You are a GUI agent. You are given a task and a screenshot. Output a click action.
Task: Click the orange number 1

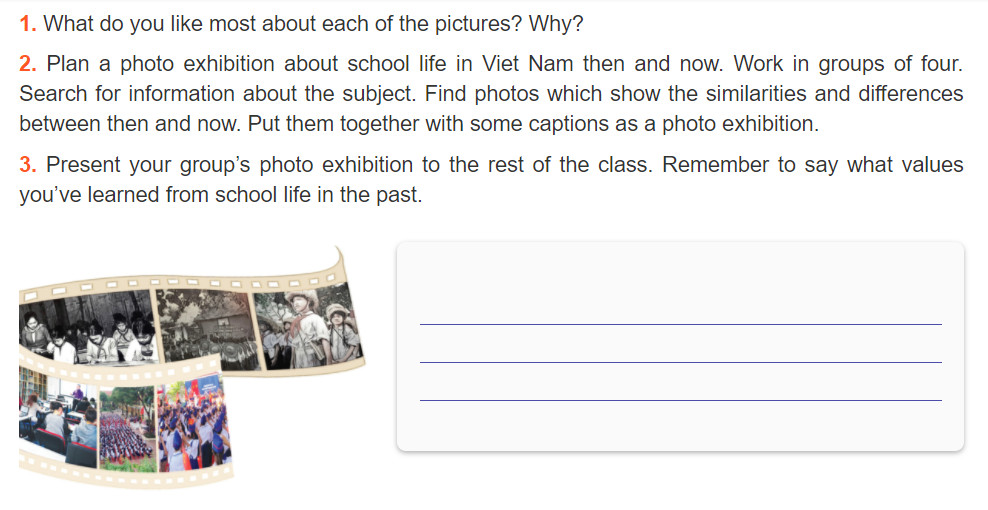[x=28, y=24]
